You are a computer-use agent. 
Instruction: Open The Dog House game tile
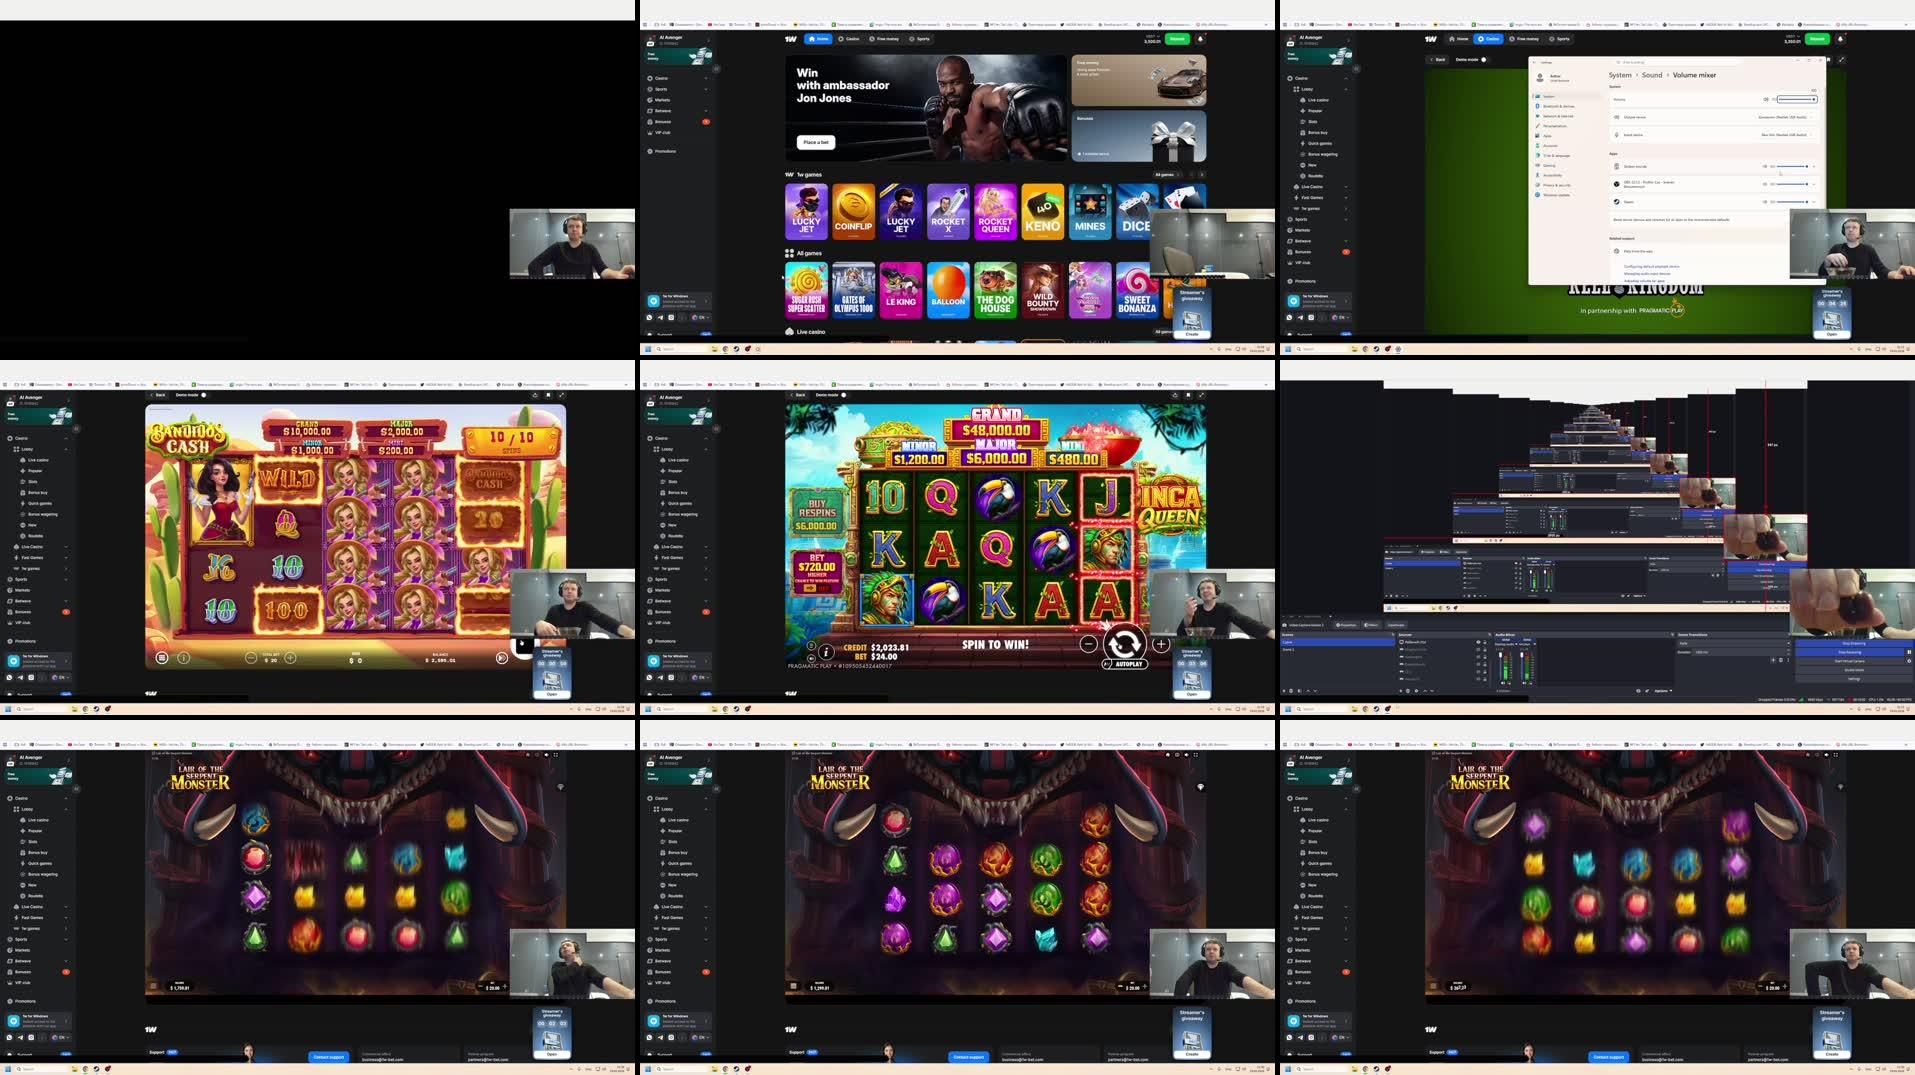click(x=995, y=290)
